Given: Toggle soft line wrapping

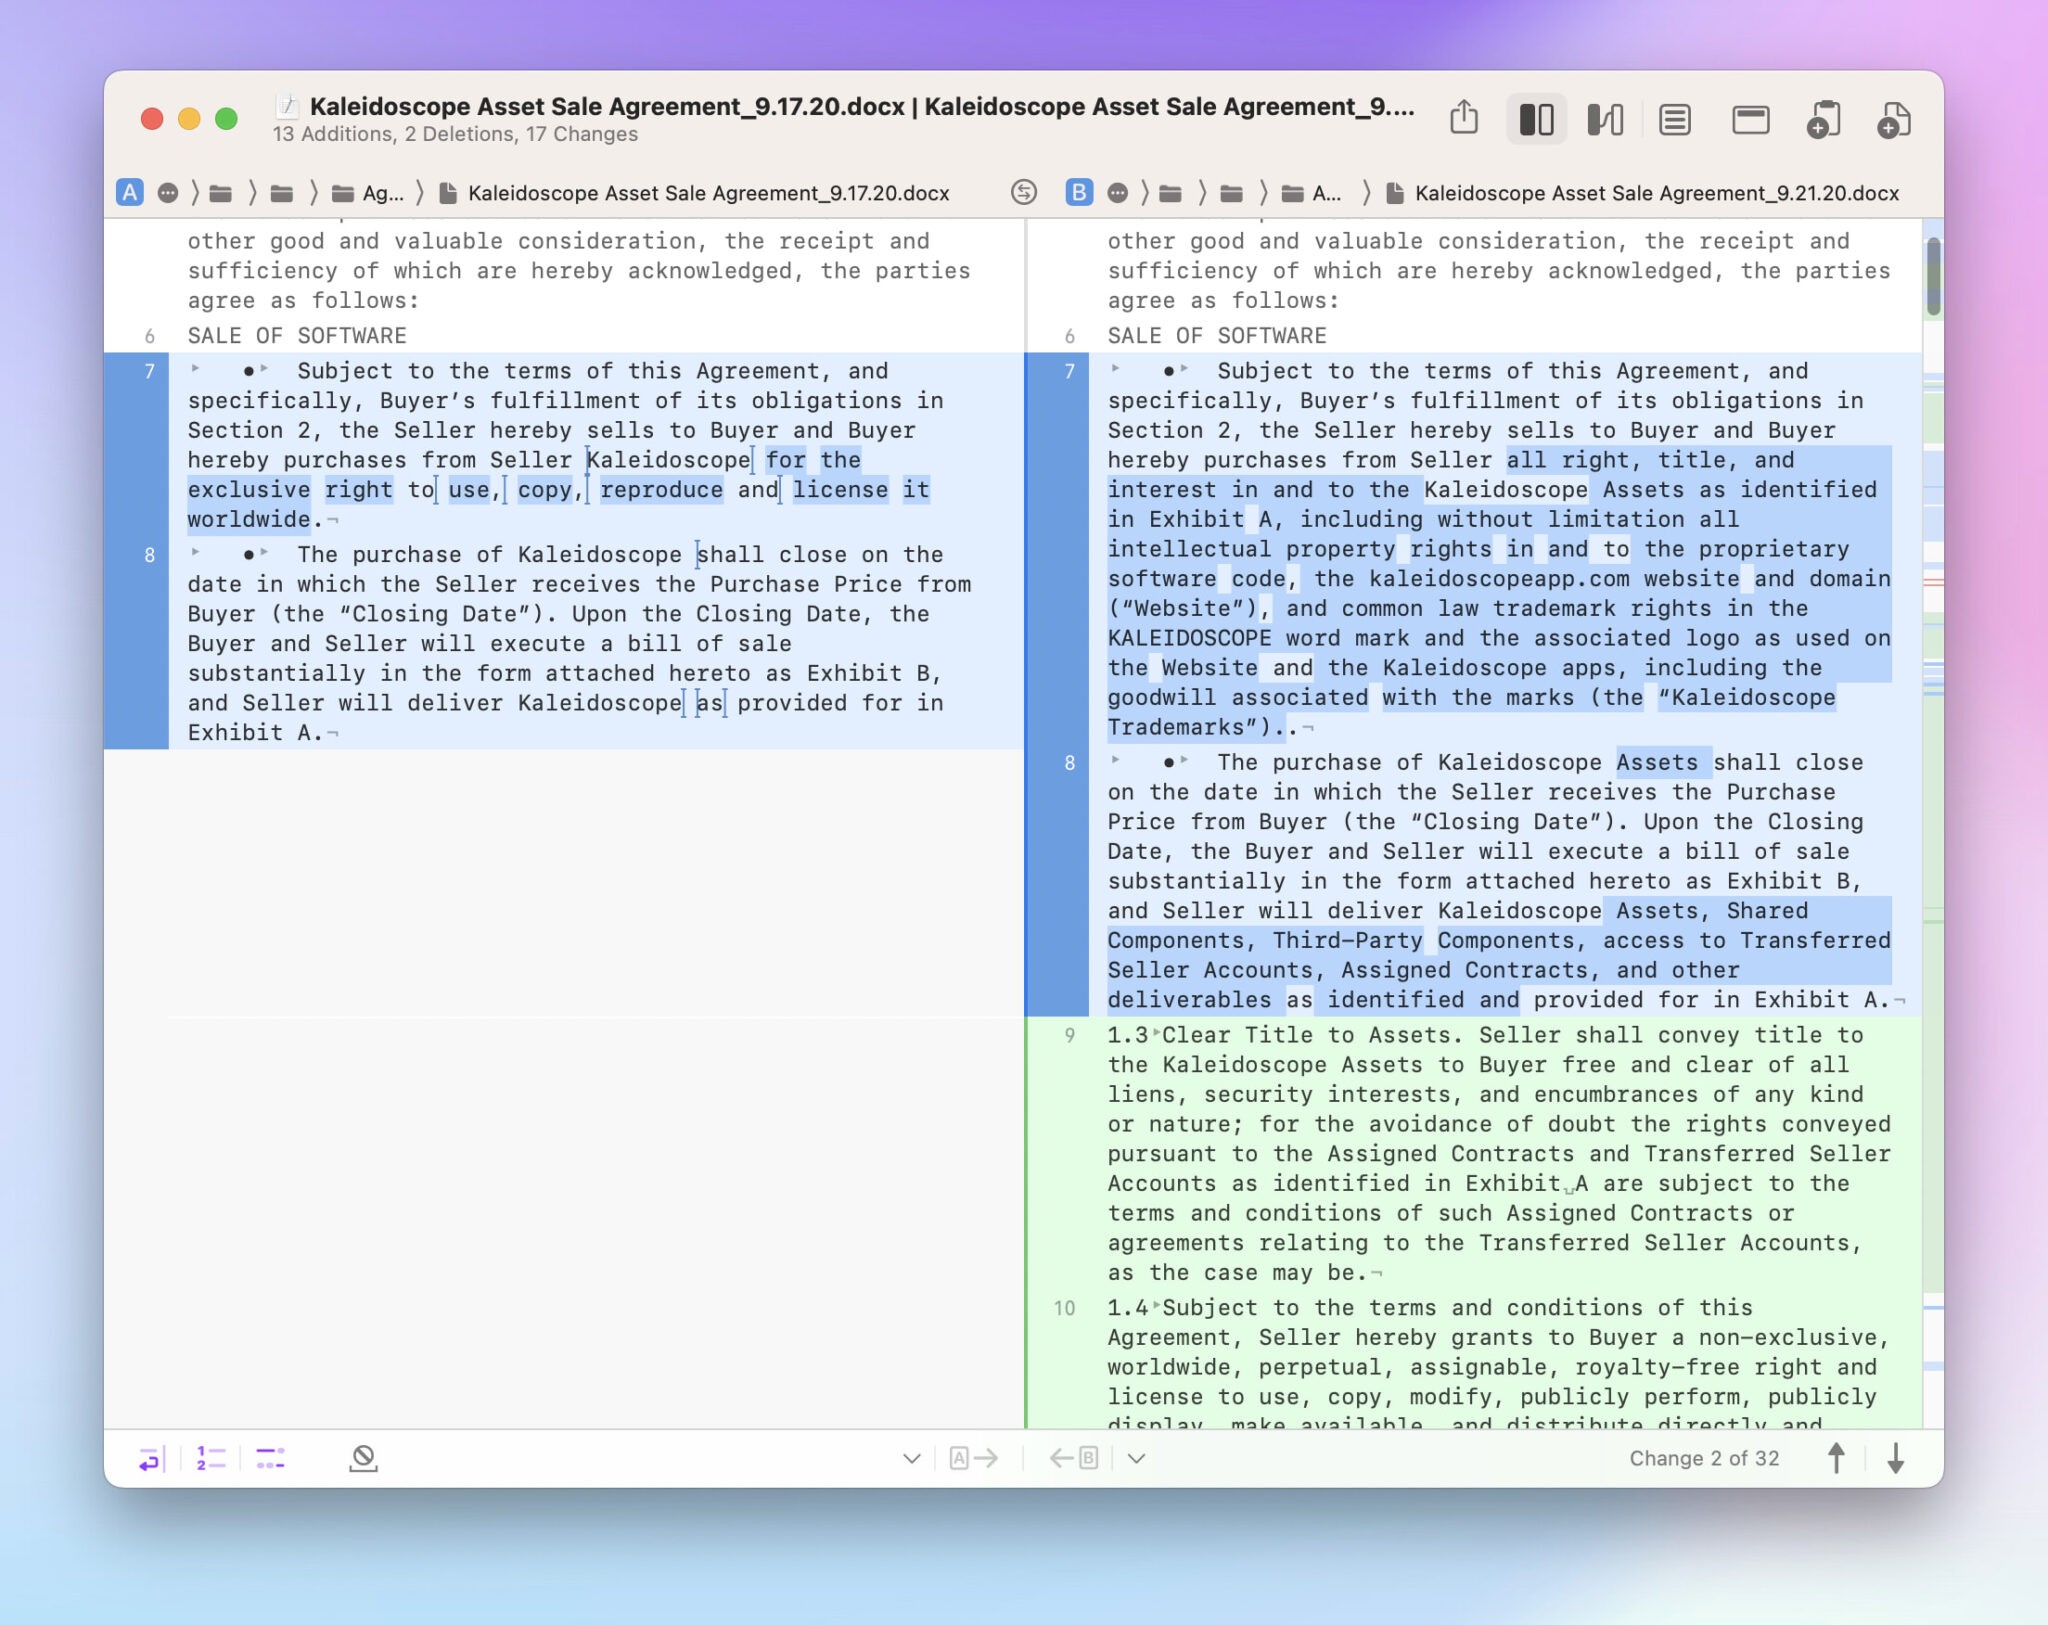Looking at the screenshot, I should point(149,1458).
